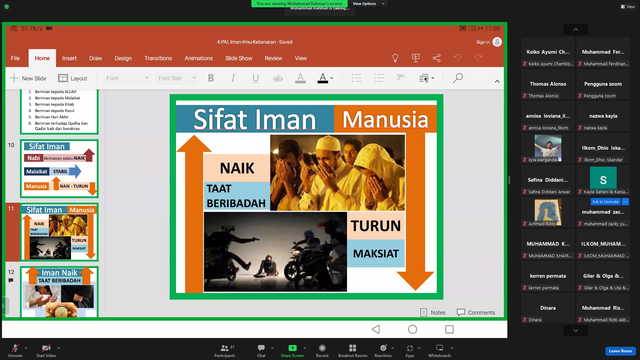Open Whiteboards in Zoom toolbar
This screenshot has width=640, height=360.
click(440, 350)
